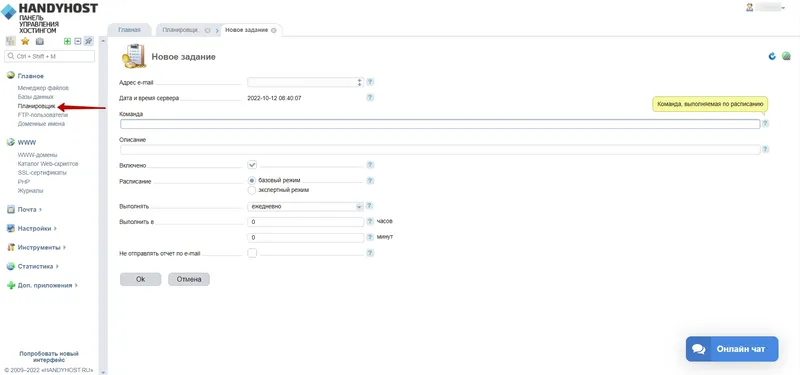The height and width of the screenshot is (375, 800).
Task: Open the menu tree view icon
Action: pyautogui.click(x=10, y=41)
